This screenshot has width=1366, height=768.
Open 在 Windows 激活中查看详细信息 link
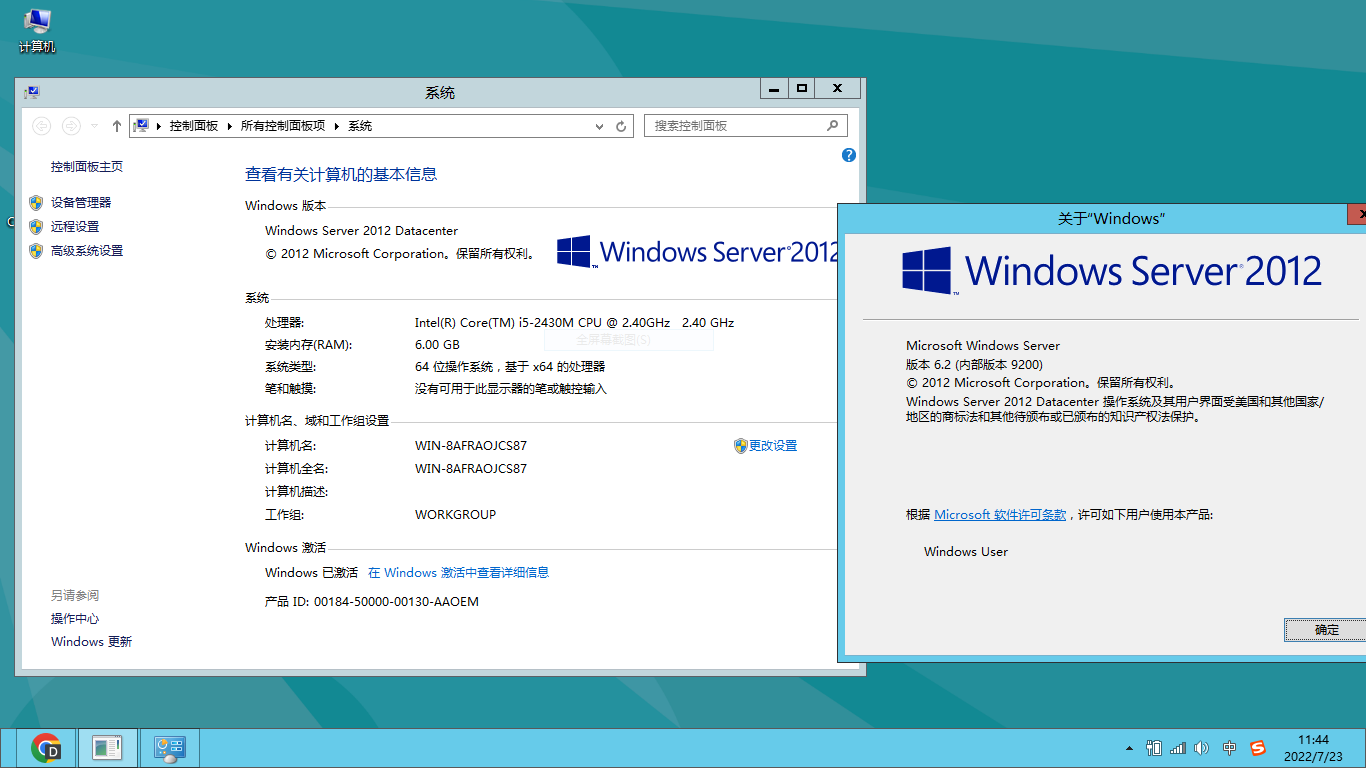[458, 573]
